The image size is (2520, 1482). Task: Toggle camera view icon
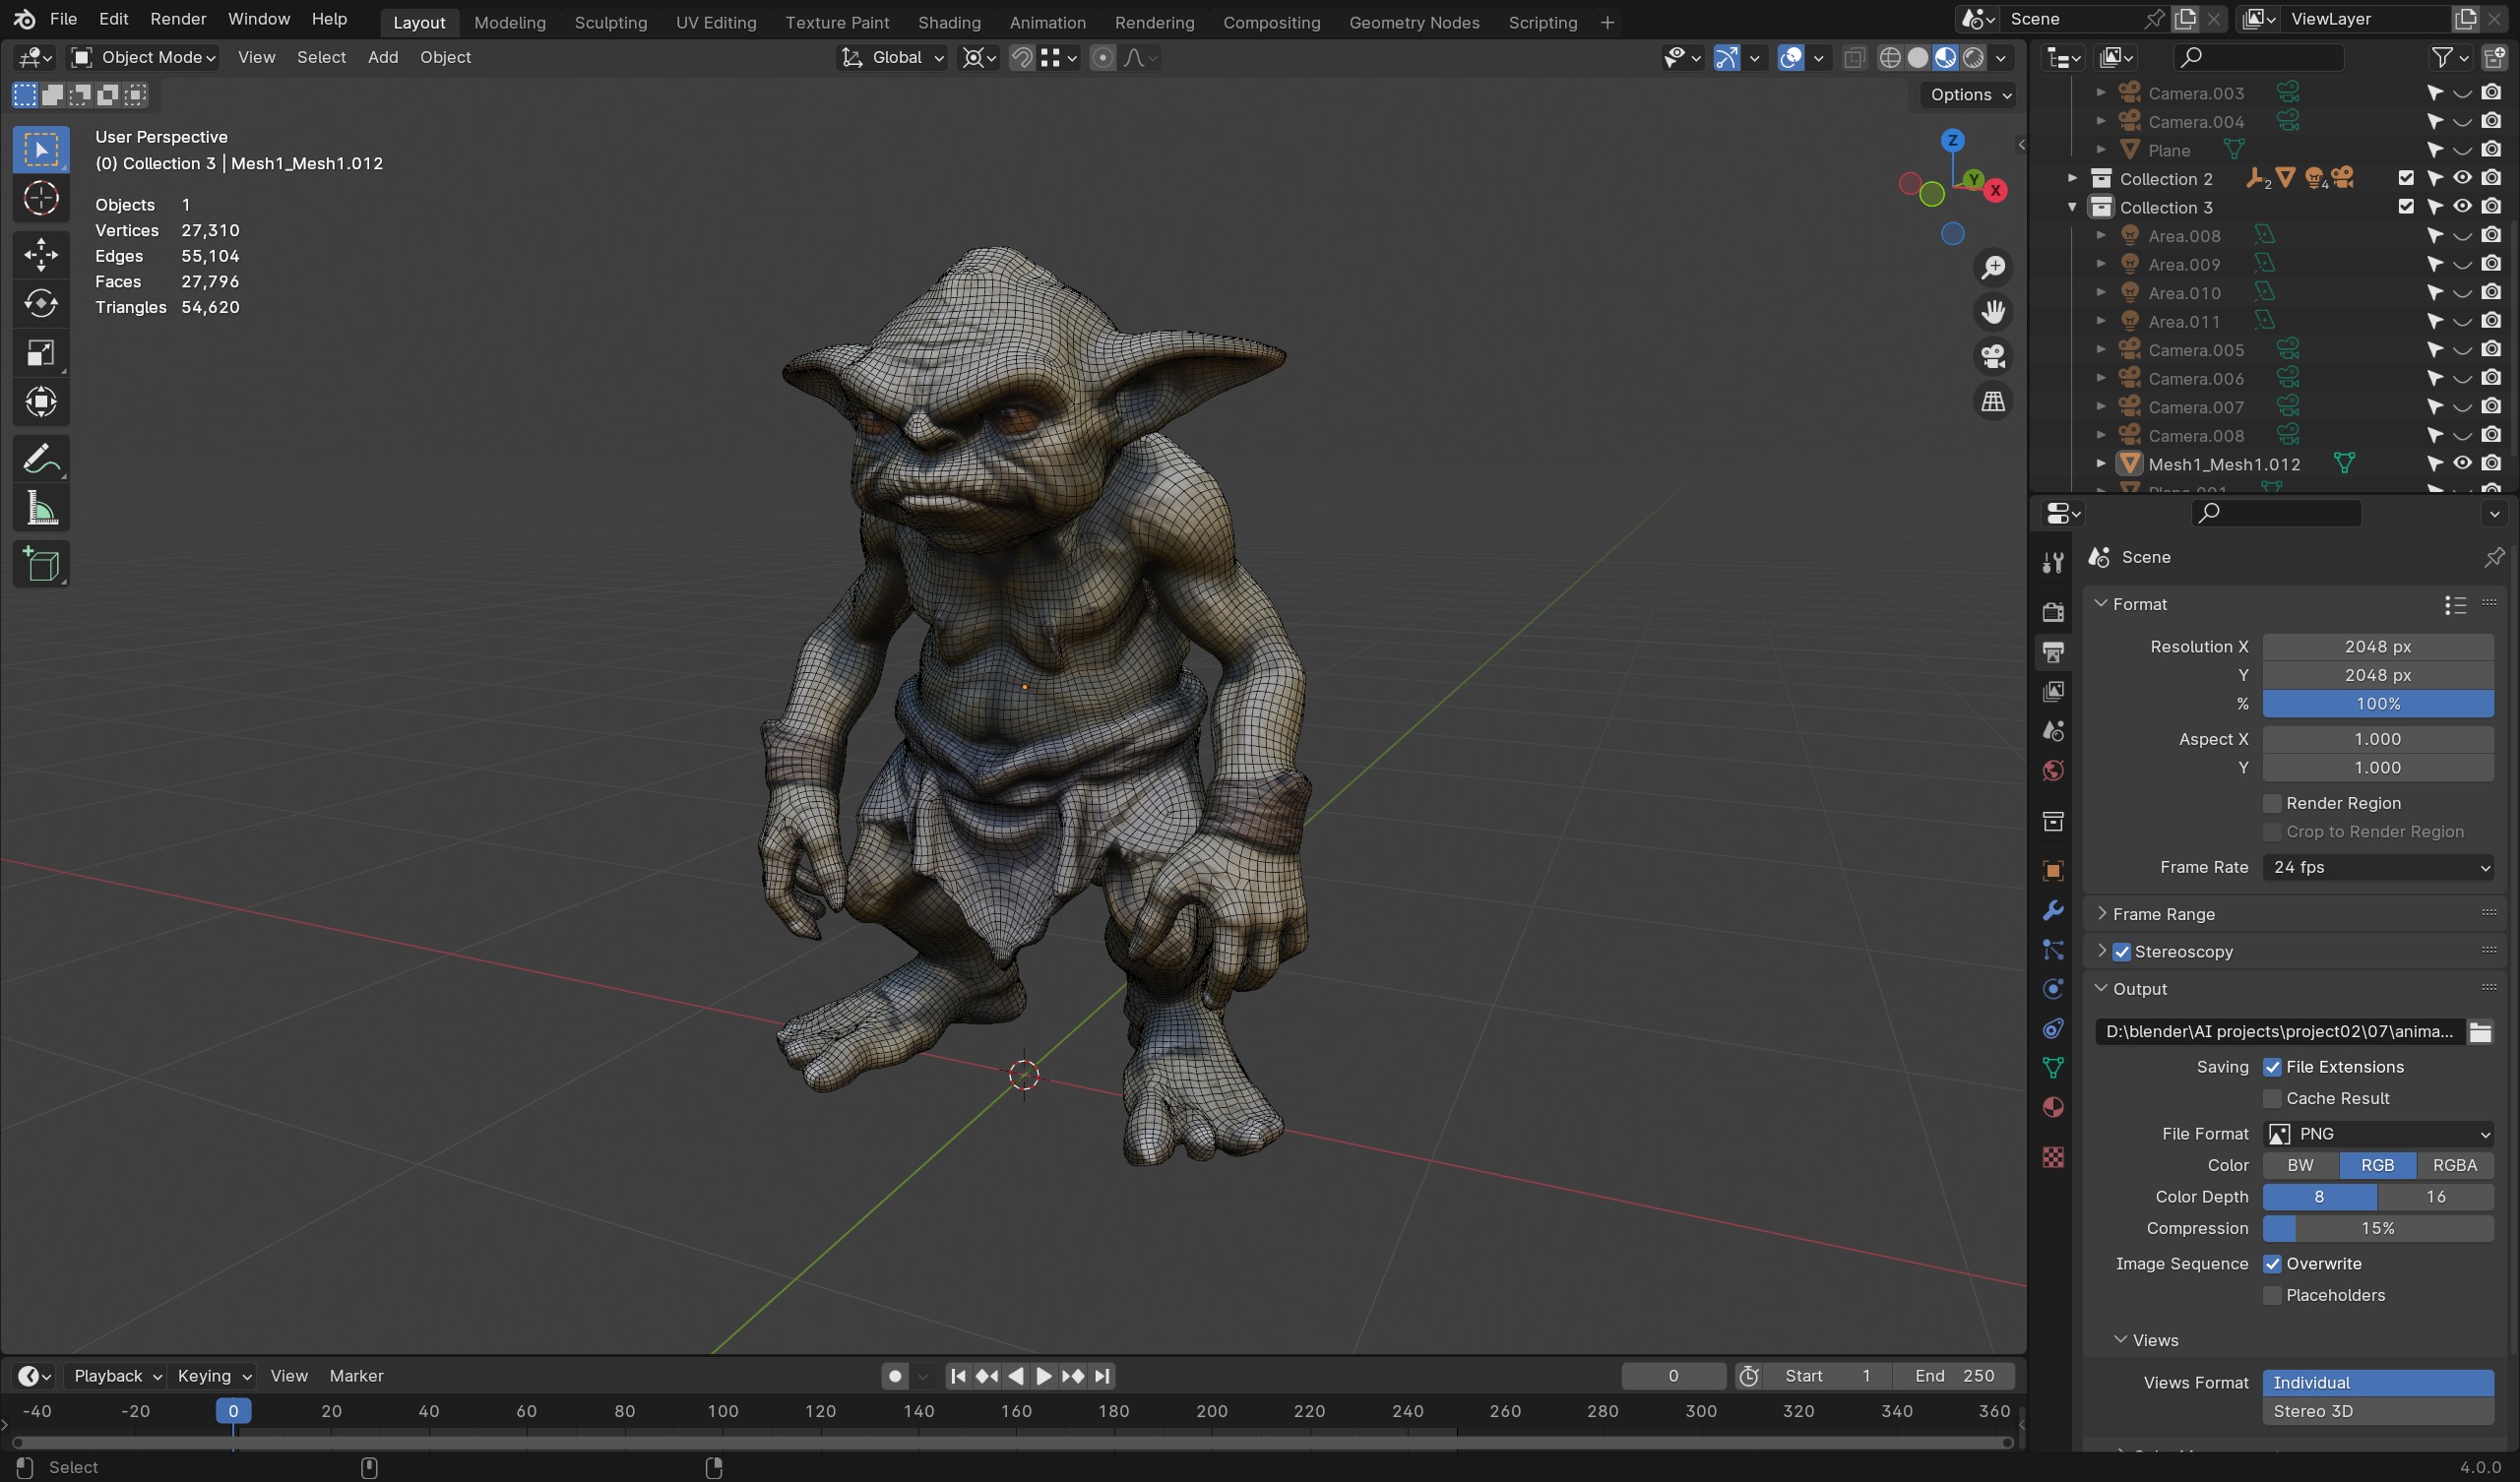click(x=1993, y=357)
